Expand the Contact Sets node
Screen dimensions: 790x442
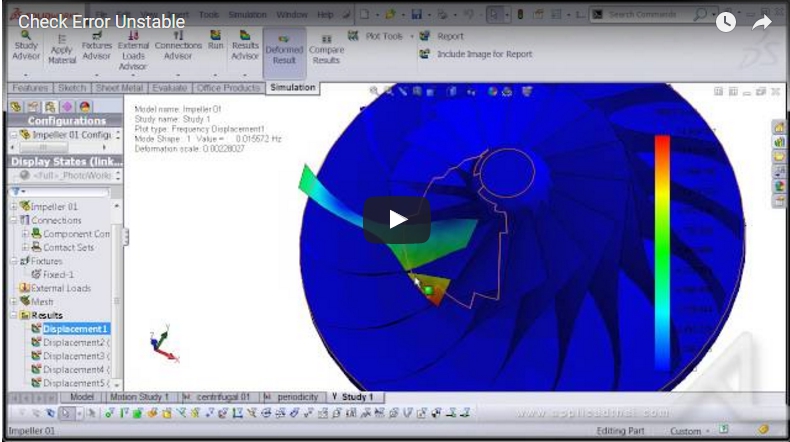point(25,247)
